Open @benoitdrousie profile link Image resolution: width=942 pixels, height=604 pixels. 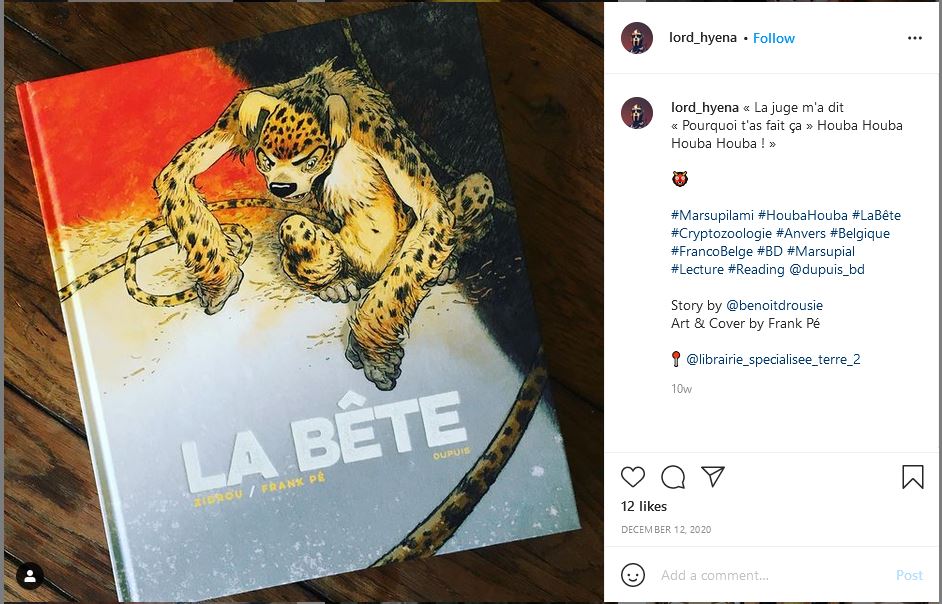point(774,305)
